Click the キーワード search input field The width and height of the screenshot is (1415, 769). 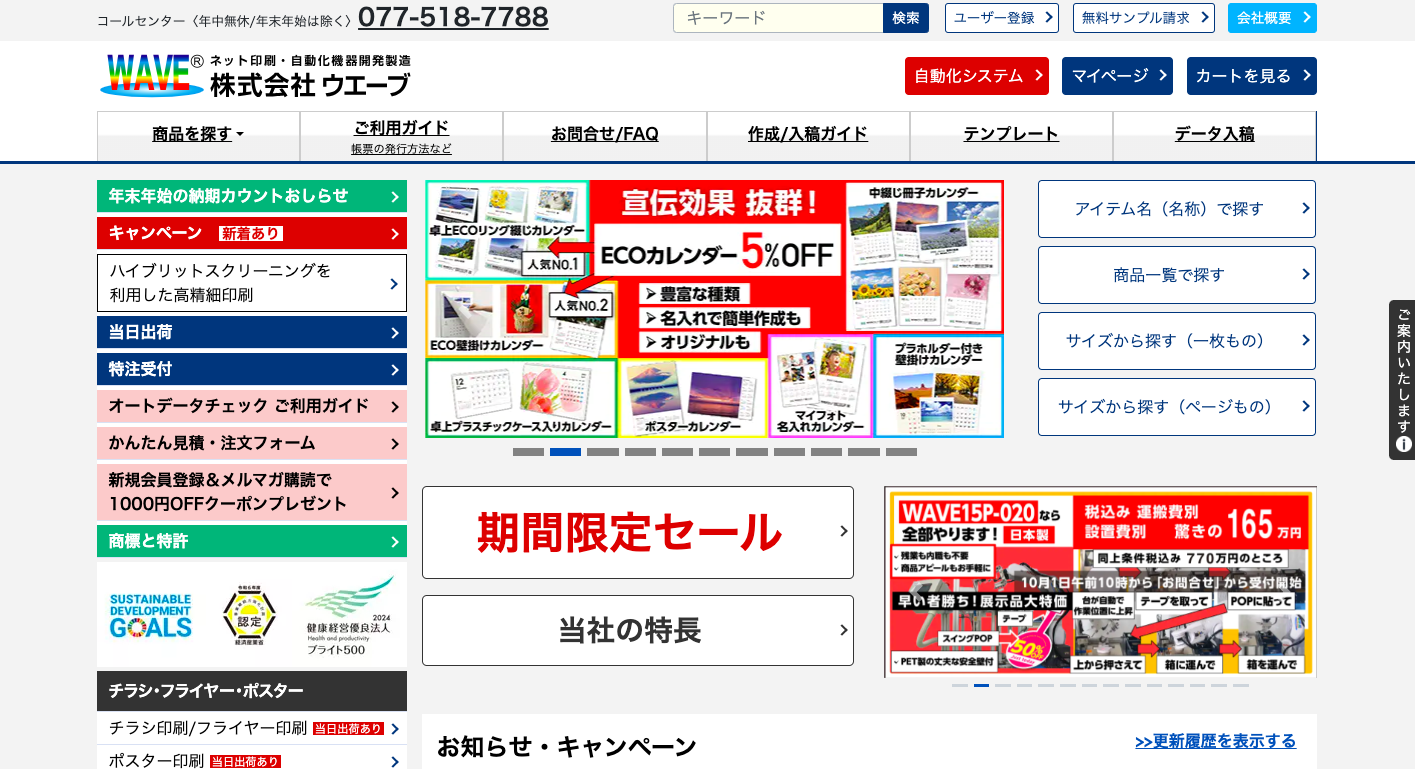point(778,18)
